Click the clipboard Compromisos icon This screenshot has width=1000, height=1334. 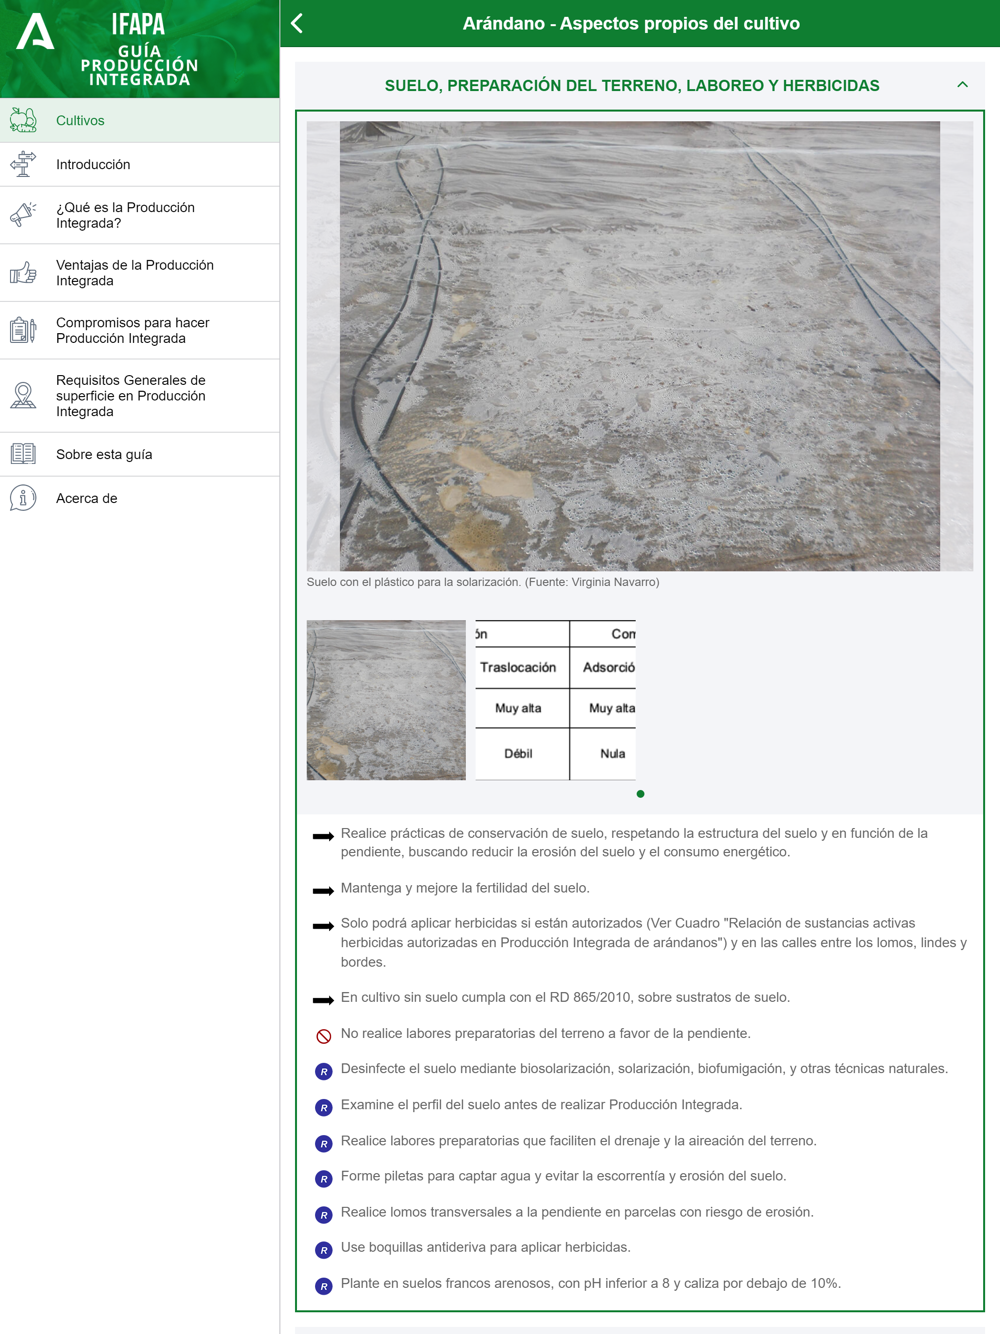pos(23,330)
